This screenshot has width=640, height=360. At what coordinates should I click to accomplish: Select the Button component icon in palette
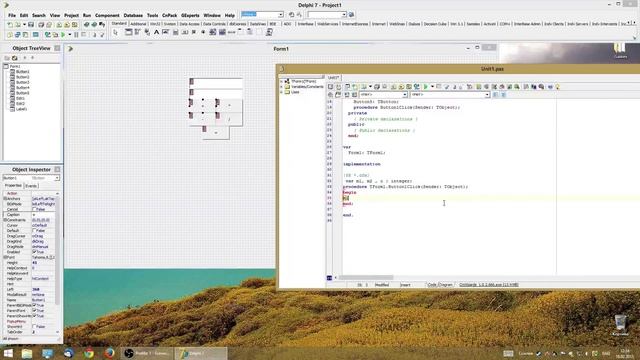tap(184, 32)
